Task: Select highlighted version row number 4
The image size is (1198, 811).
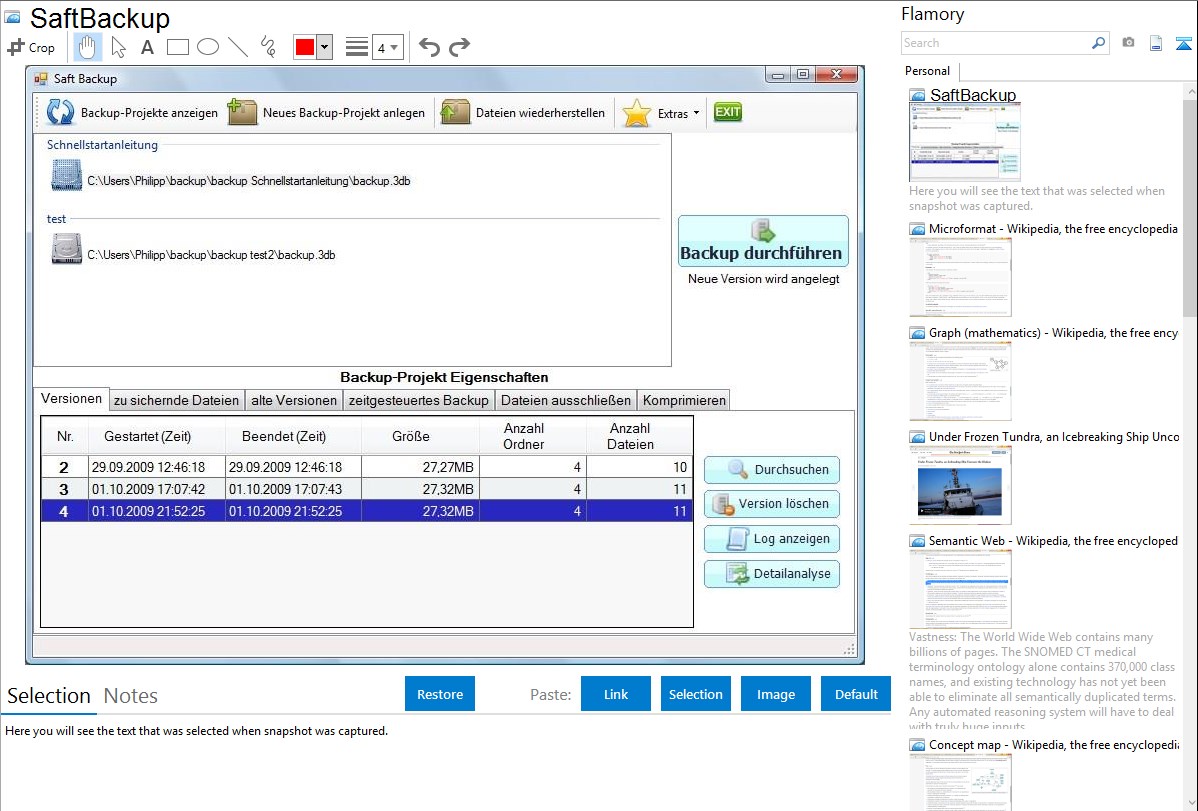Action: (367, 511)
